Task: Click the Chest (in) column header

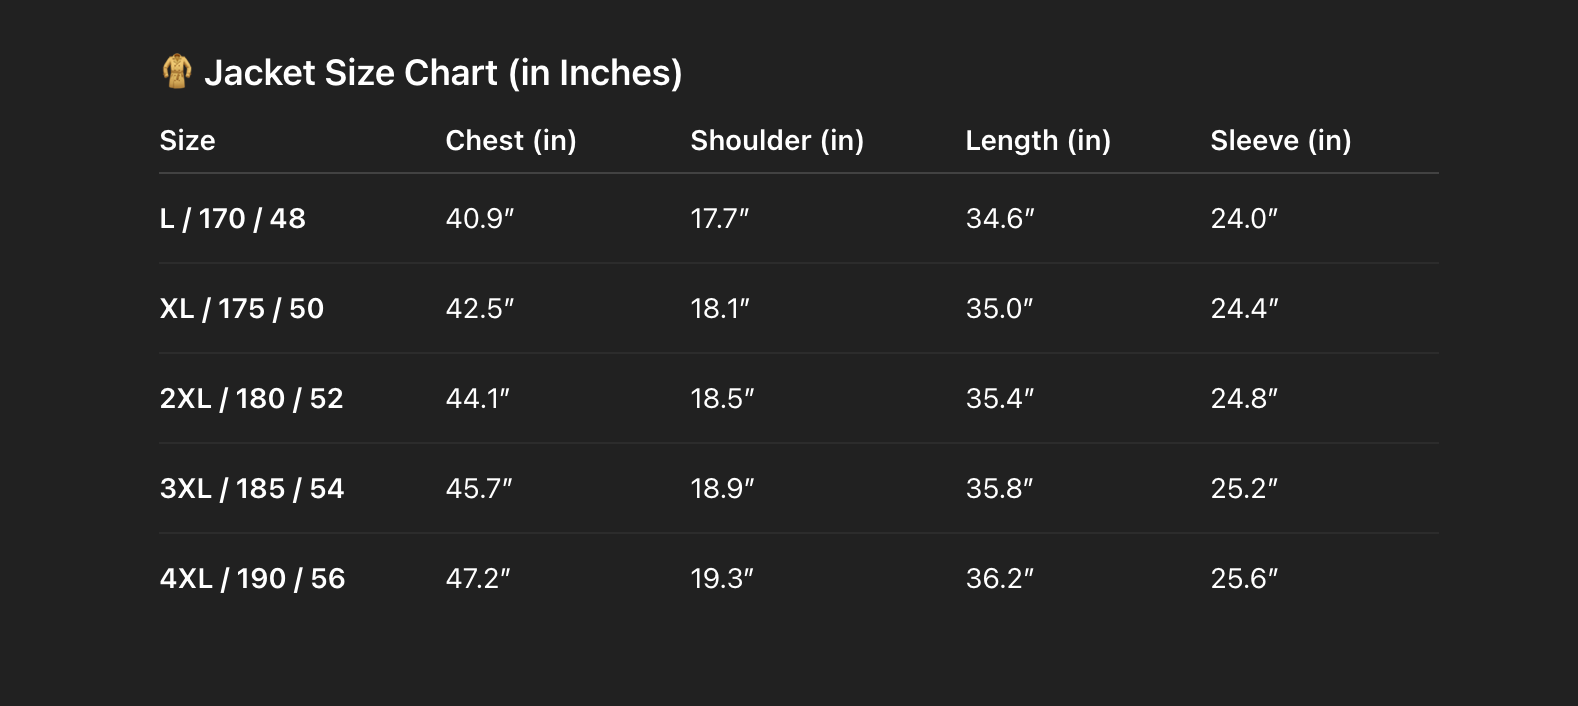Action: coord(510,140)
